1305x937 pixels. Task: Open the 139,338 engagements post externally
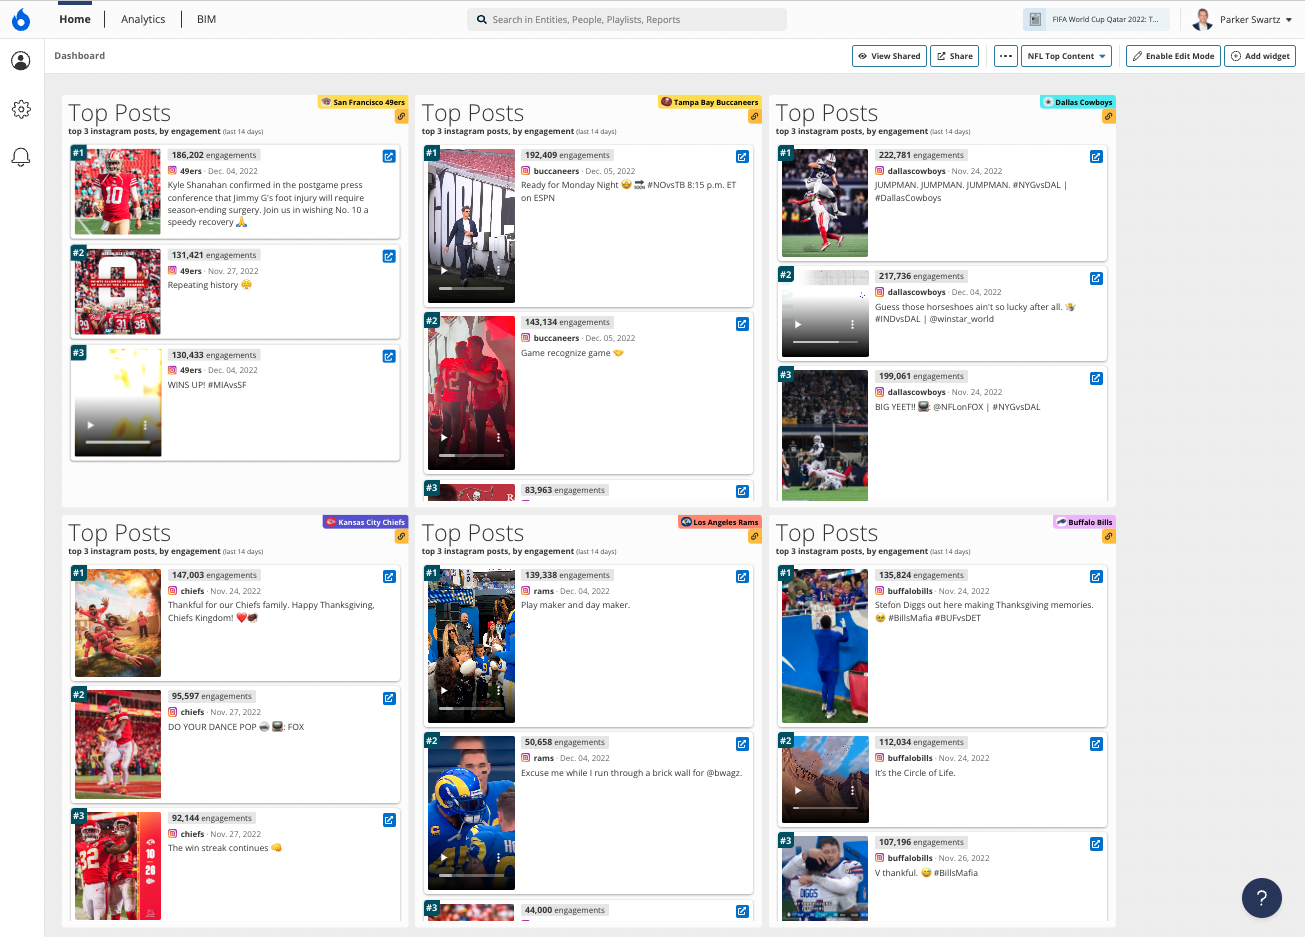point(742,576)
